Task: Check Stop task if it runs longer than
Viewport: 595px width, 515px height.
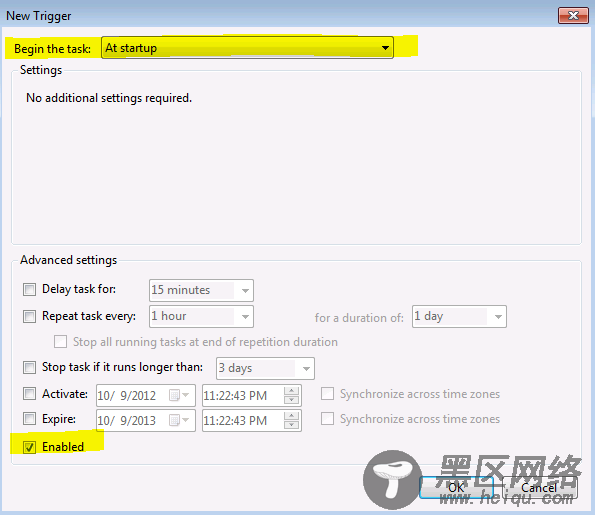Action: (29, 367)
